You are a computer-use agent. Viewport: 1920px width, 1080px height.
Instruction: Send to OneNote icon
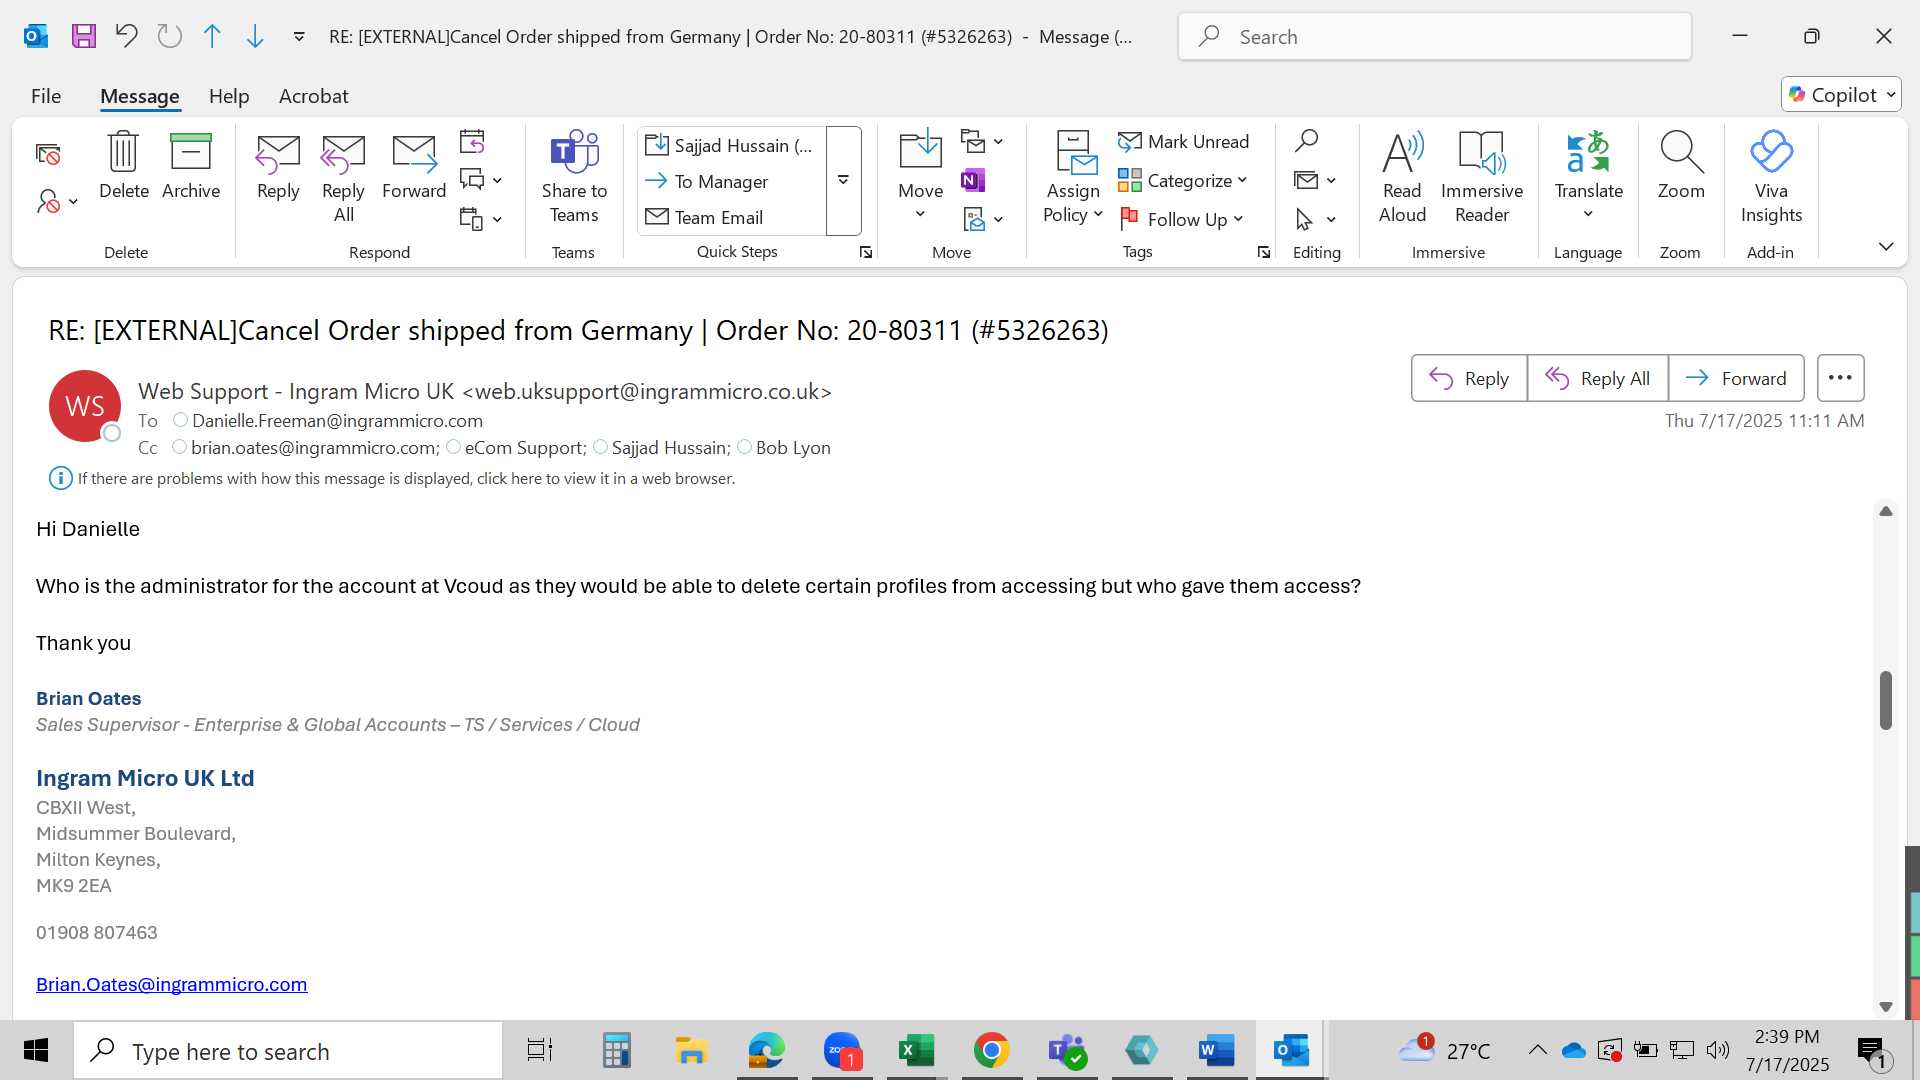click(x=973, y=180)
